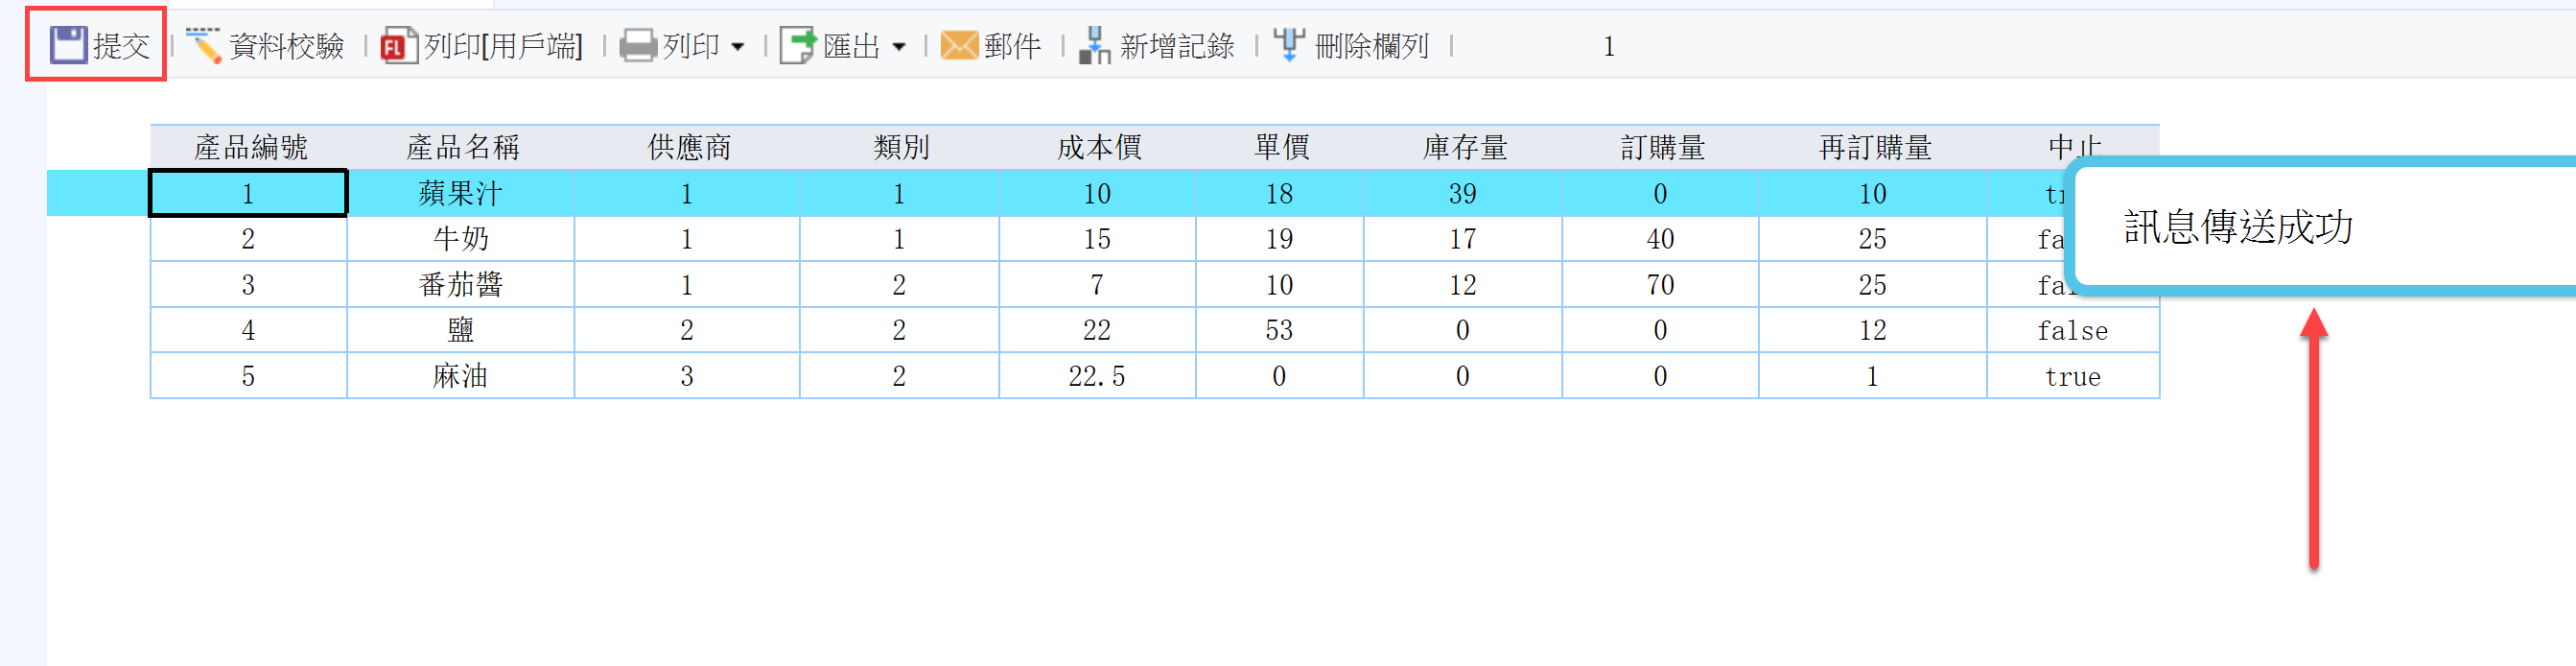Select product number cell in 牛奶 row

point(249,239)
